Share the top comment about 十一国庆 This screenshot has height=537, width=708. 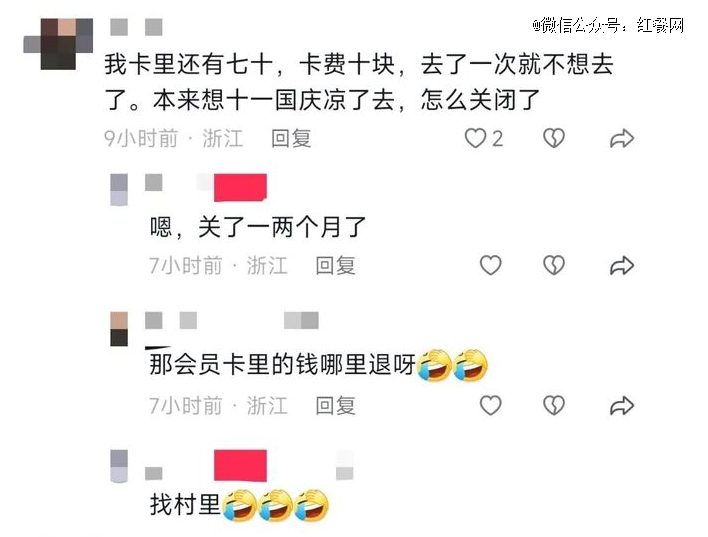[622, 139]
